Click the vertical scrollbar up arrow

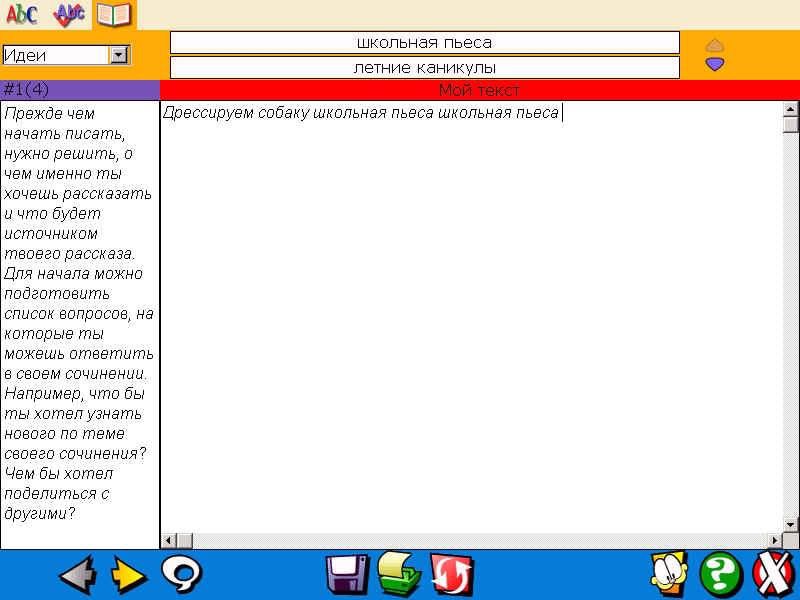point(791,109)
